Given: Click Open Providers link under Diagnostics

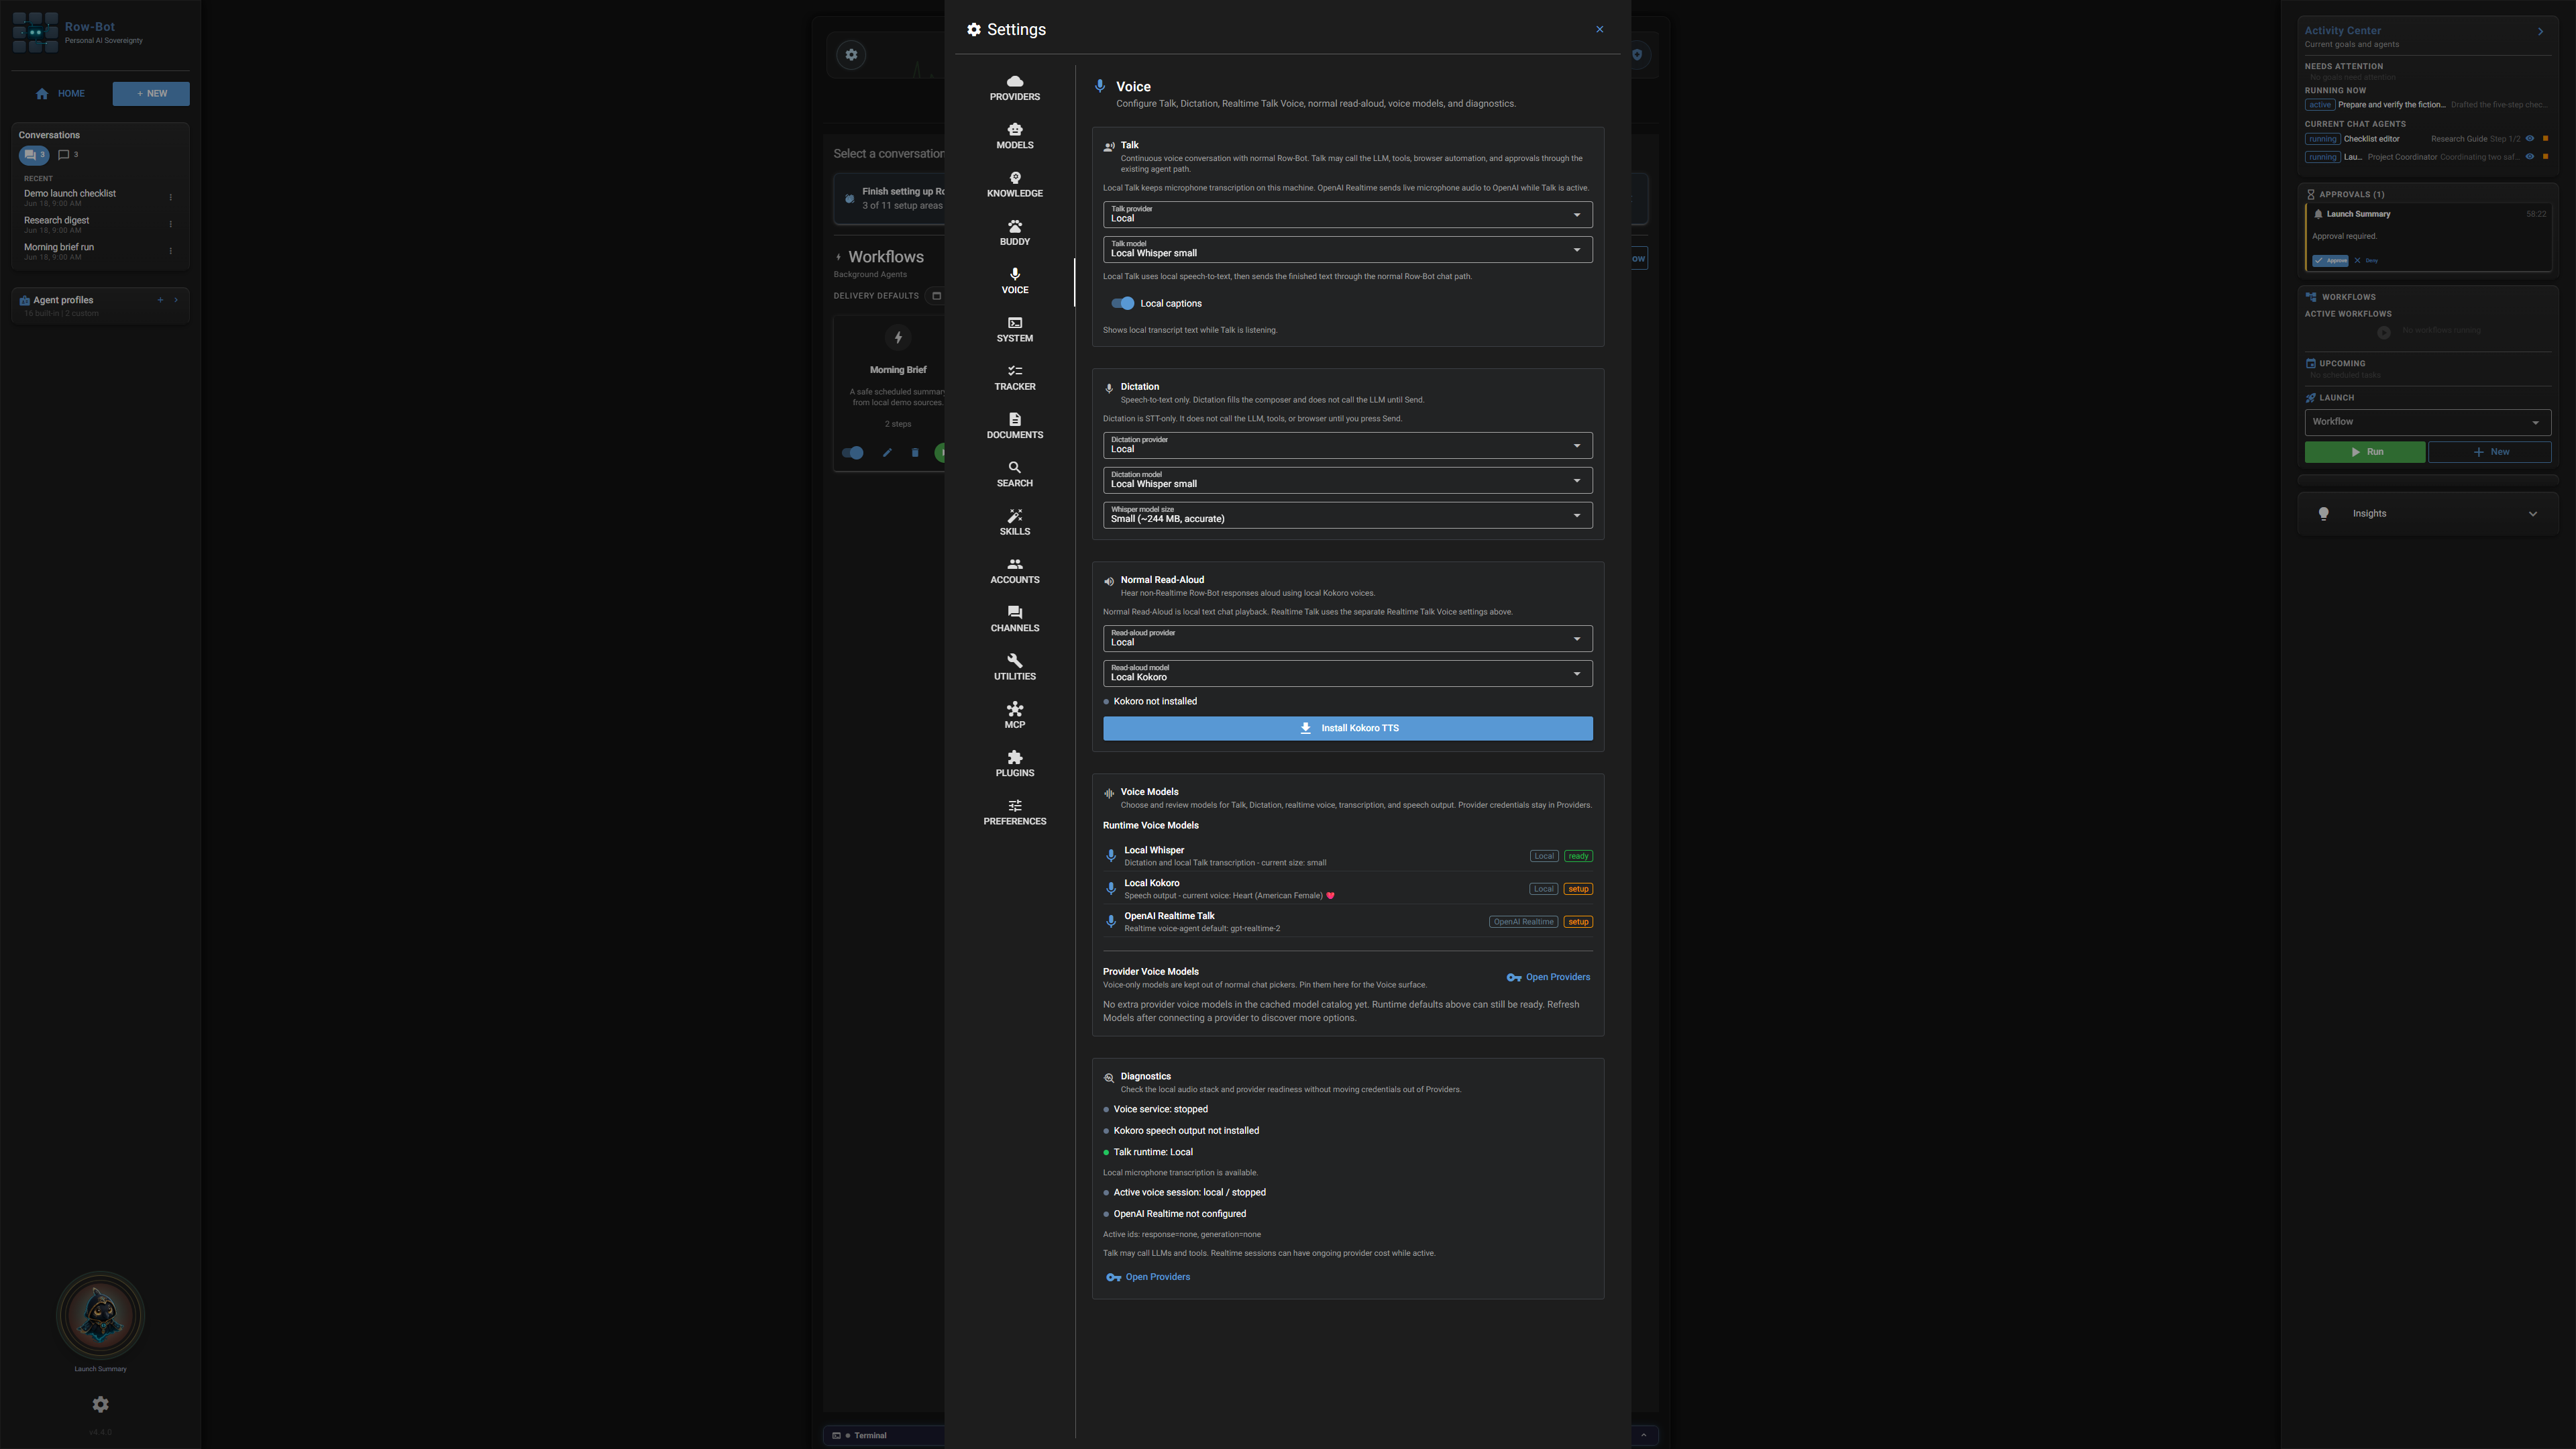Looking at the screenshot, I should click(1148, 1277).
